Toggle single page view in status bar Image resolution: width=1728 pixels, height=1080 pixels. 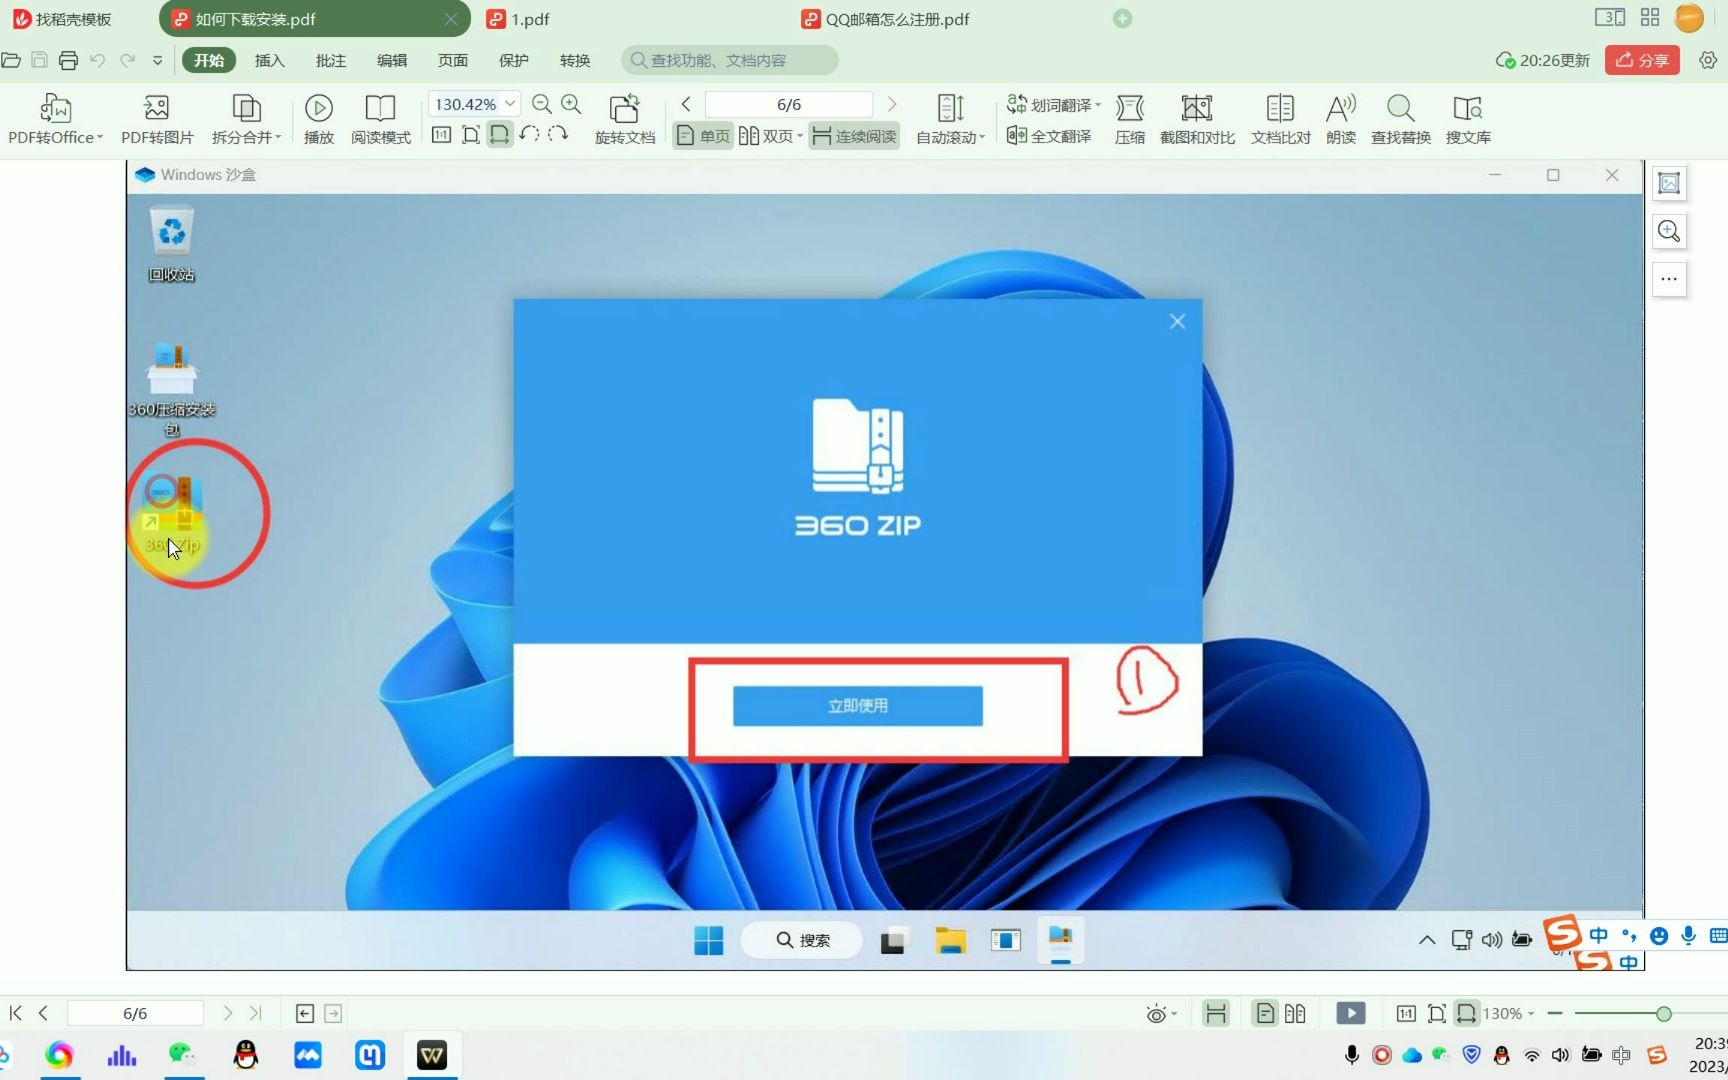[1265, 1013]
